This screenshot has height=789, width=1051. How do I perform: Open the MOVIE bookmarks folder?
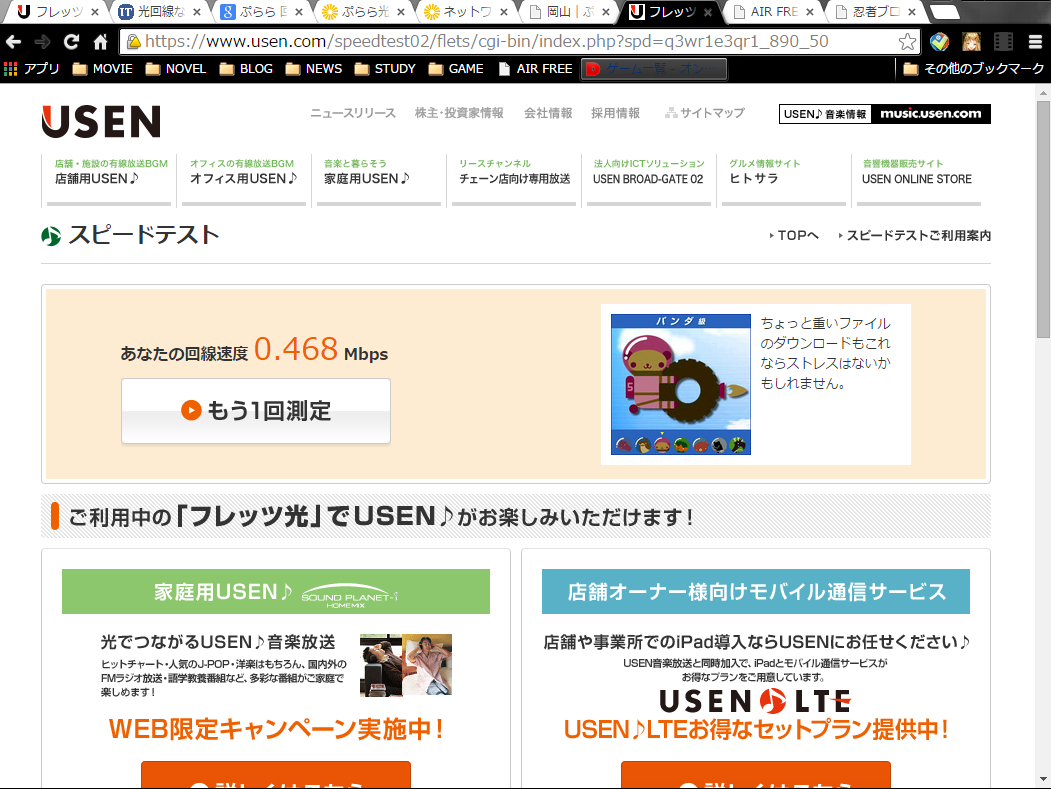click(x=103, y=68)
